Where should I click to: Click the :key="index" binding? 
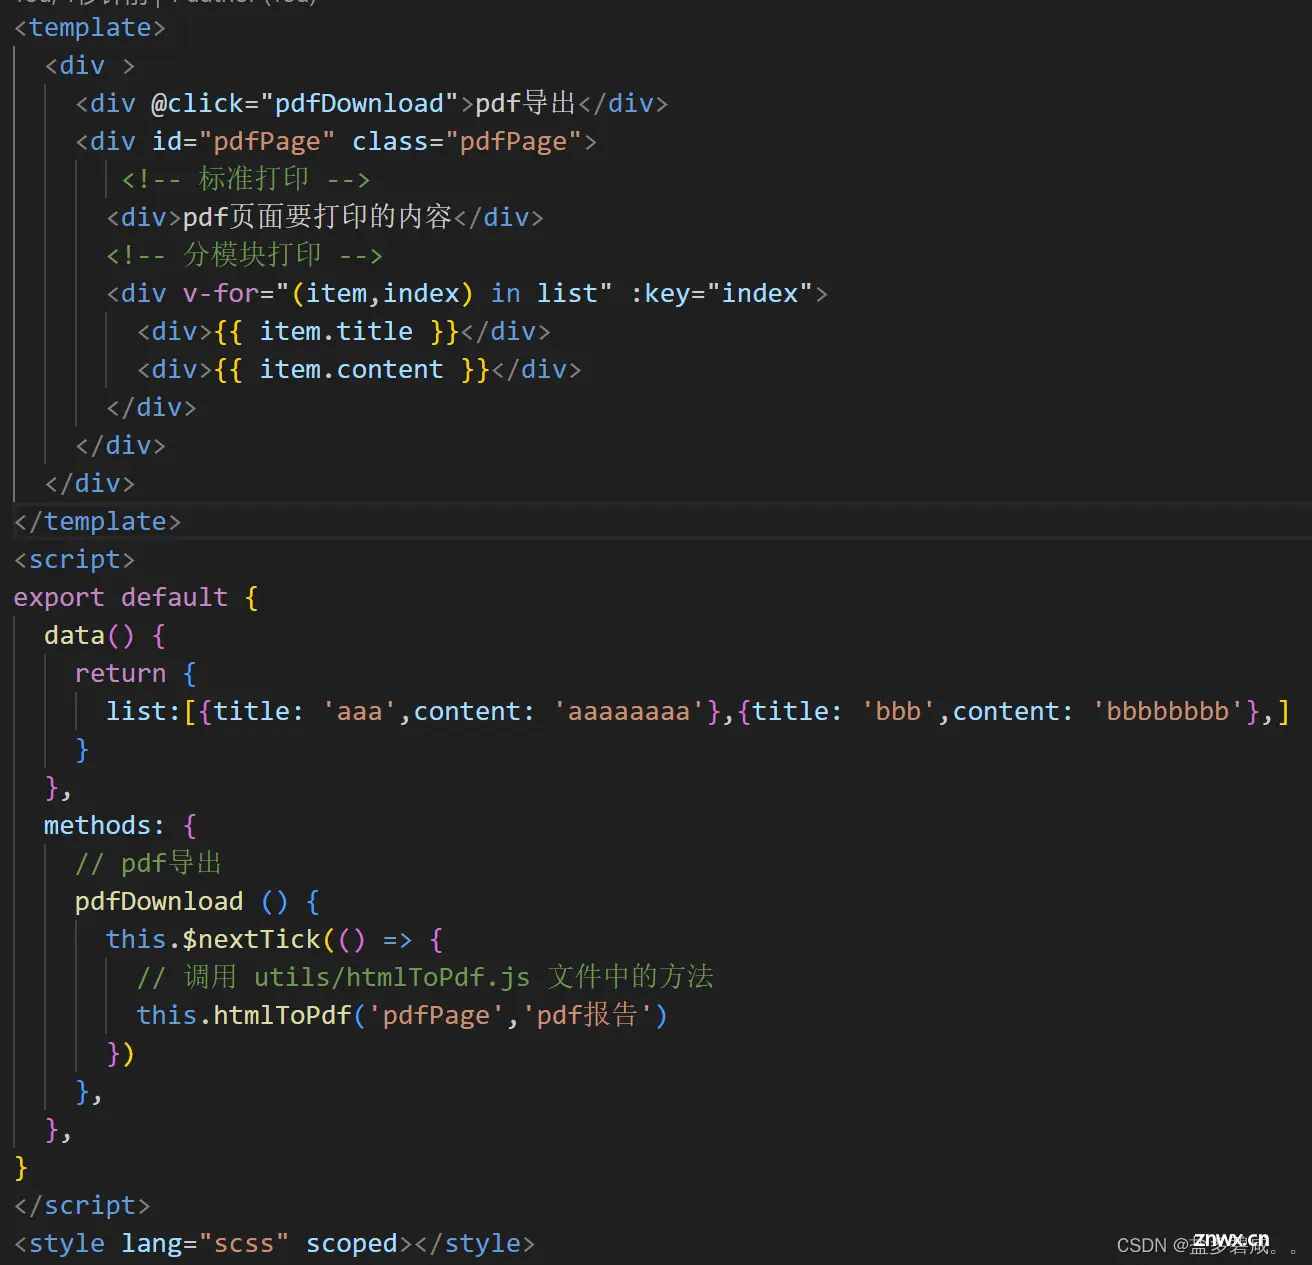pyautogui.click(x=721, y=294)
